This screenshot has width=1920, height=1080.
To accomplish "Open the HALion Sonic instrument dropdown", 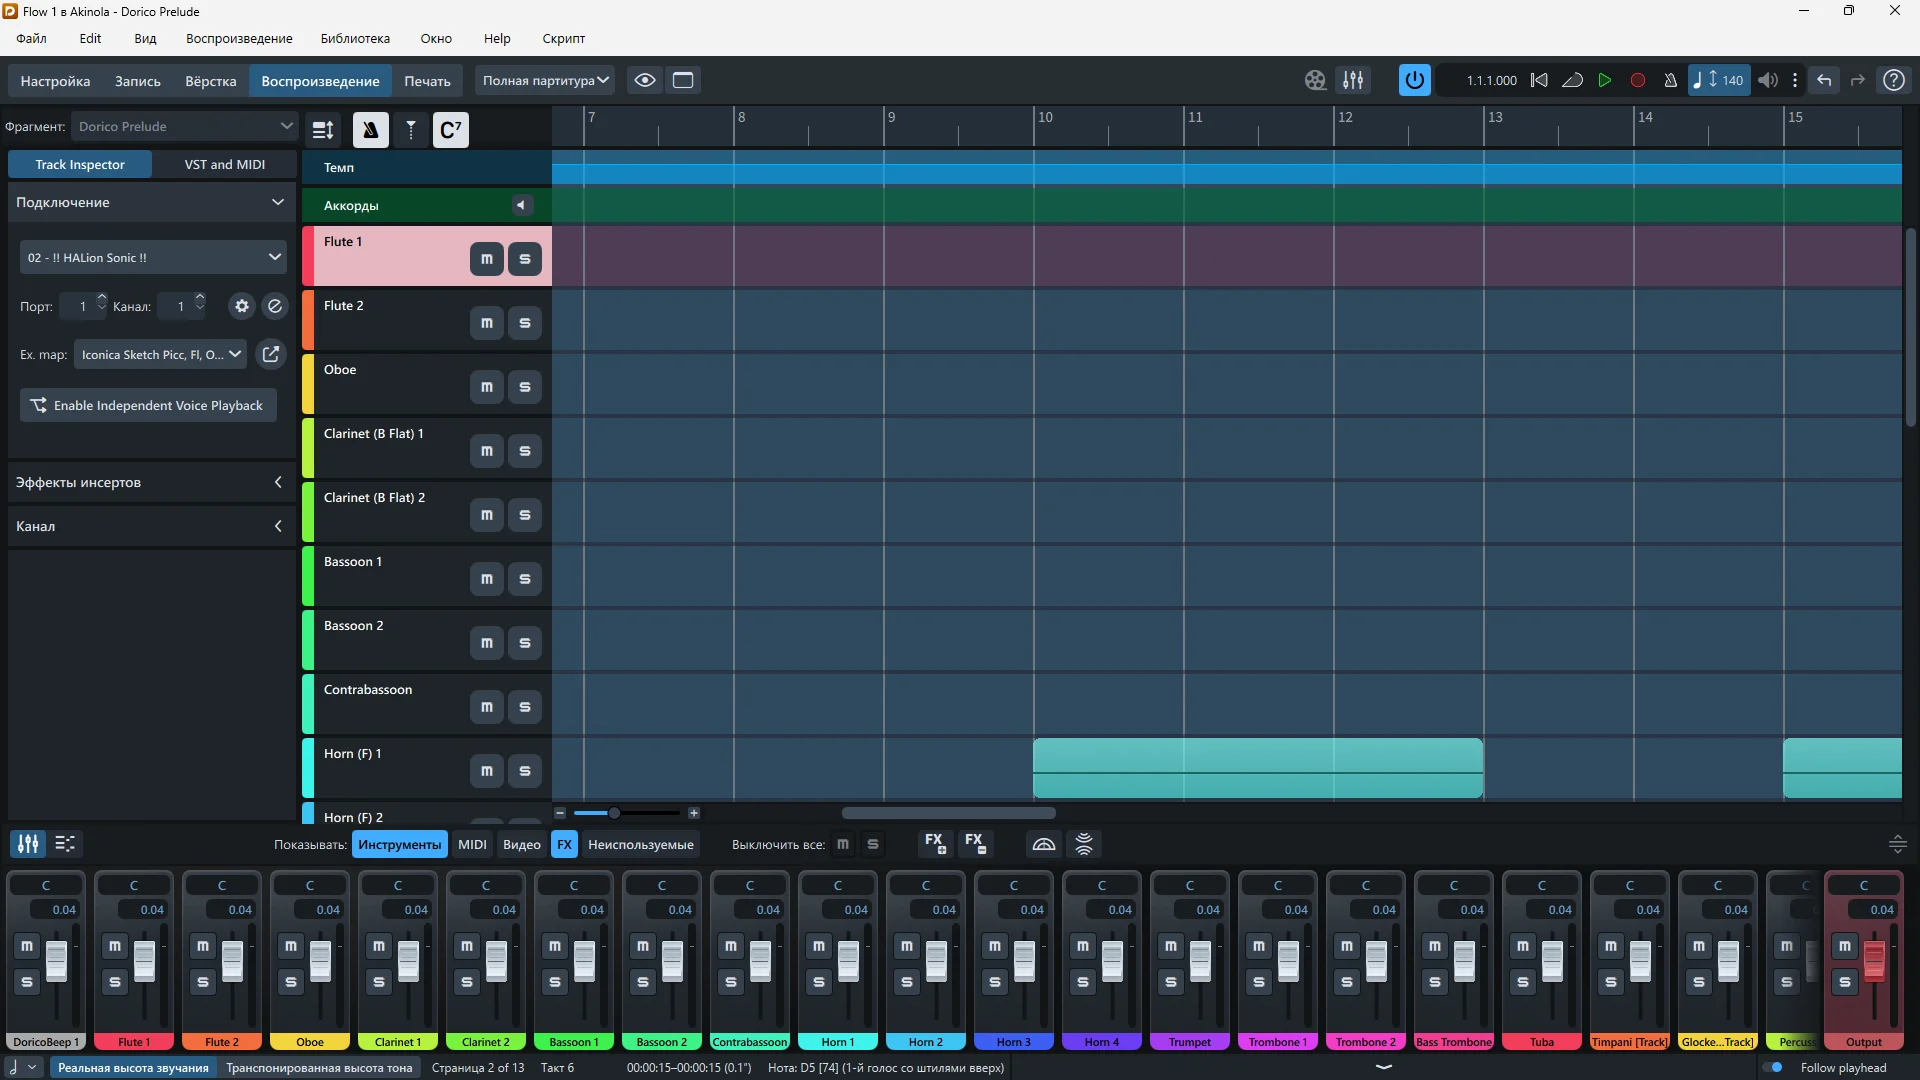I will pyautogui.click(x=153, y=257).
